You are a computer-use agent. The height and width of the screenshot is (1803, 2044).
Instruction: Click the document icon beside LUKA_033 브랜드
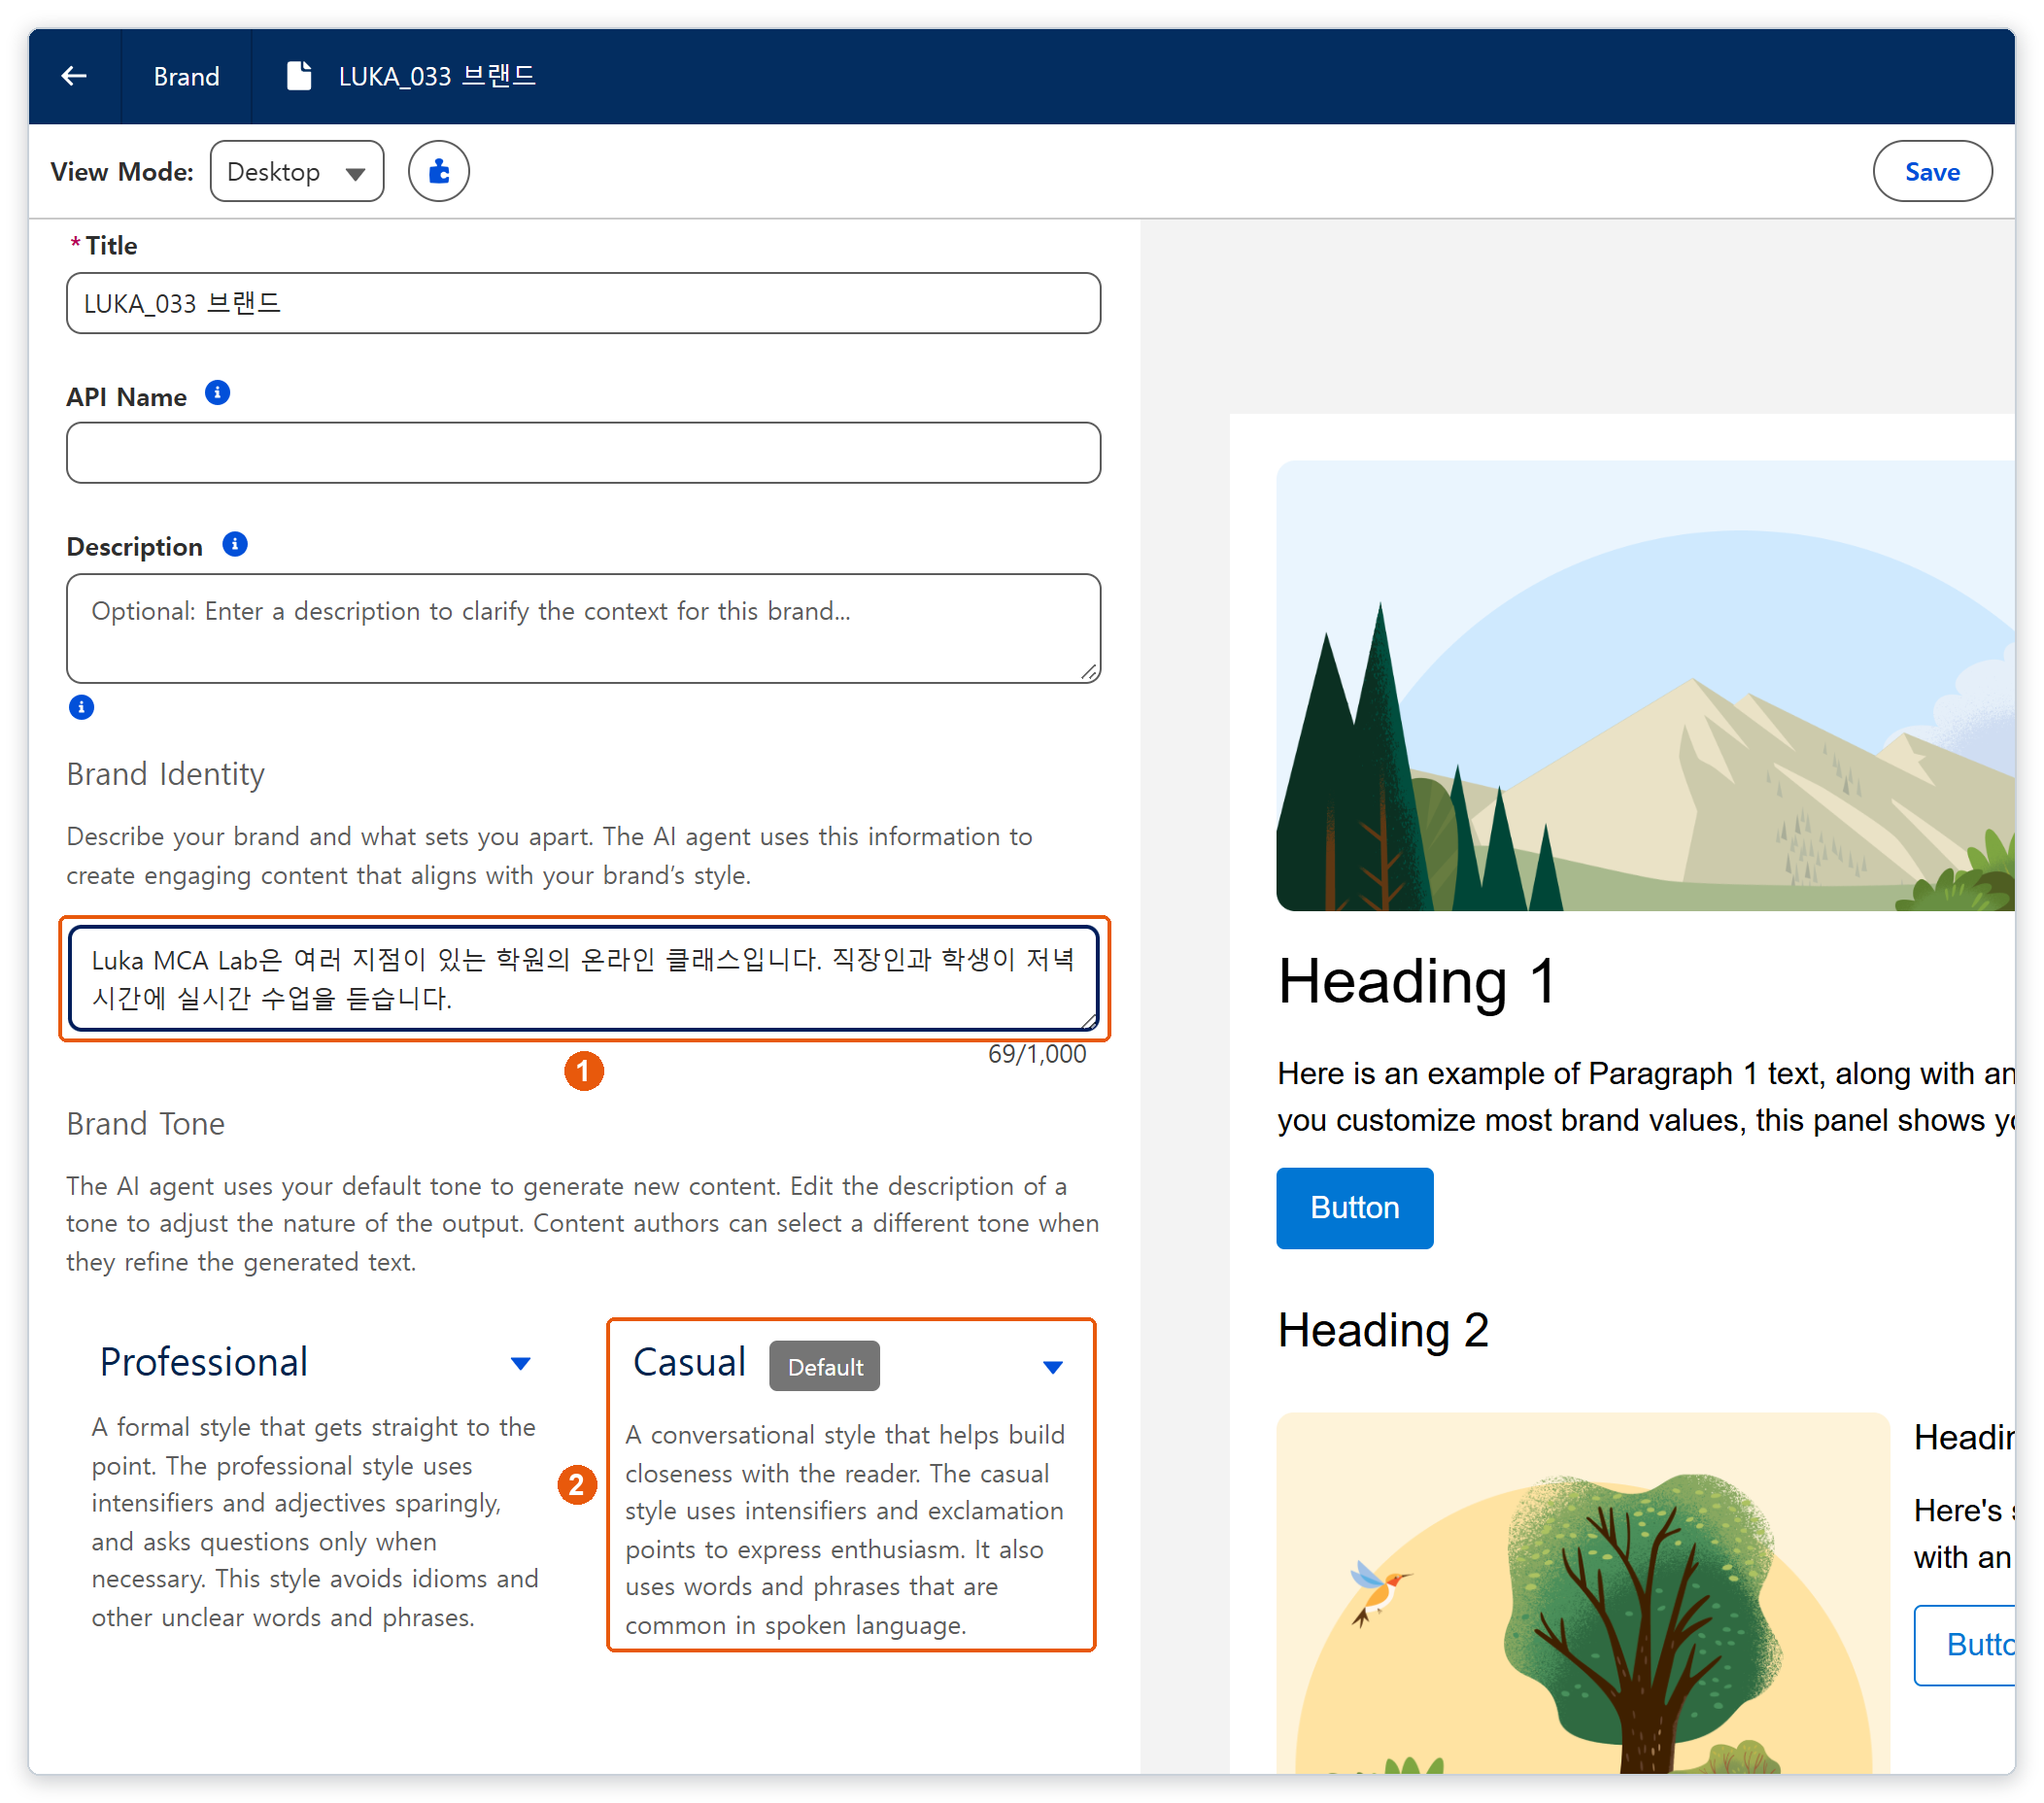(299, 76)
